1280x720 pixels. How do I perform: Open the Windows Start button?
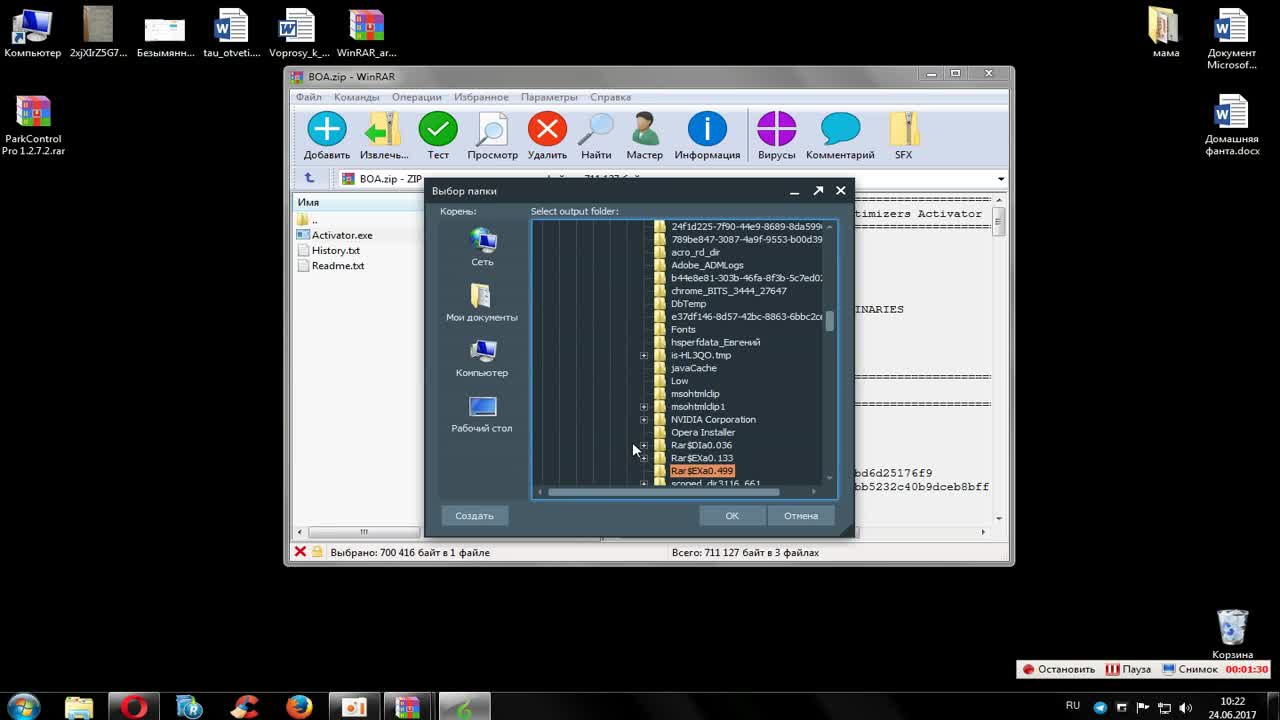tap(22, 707)
